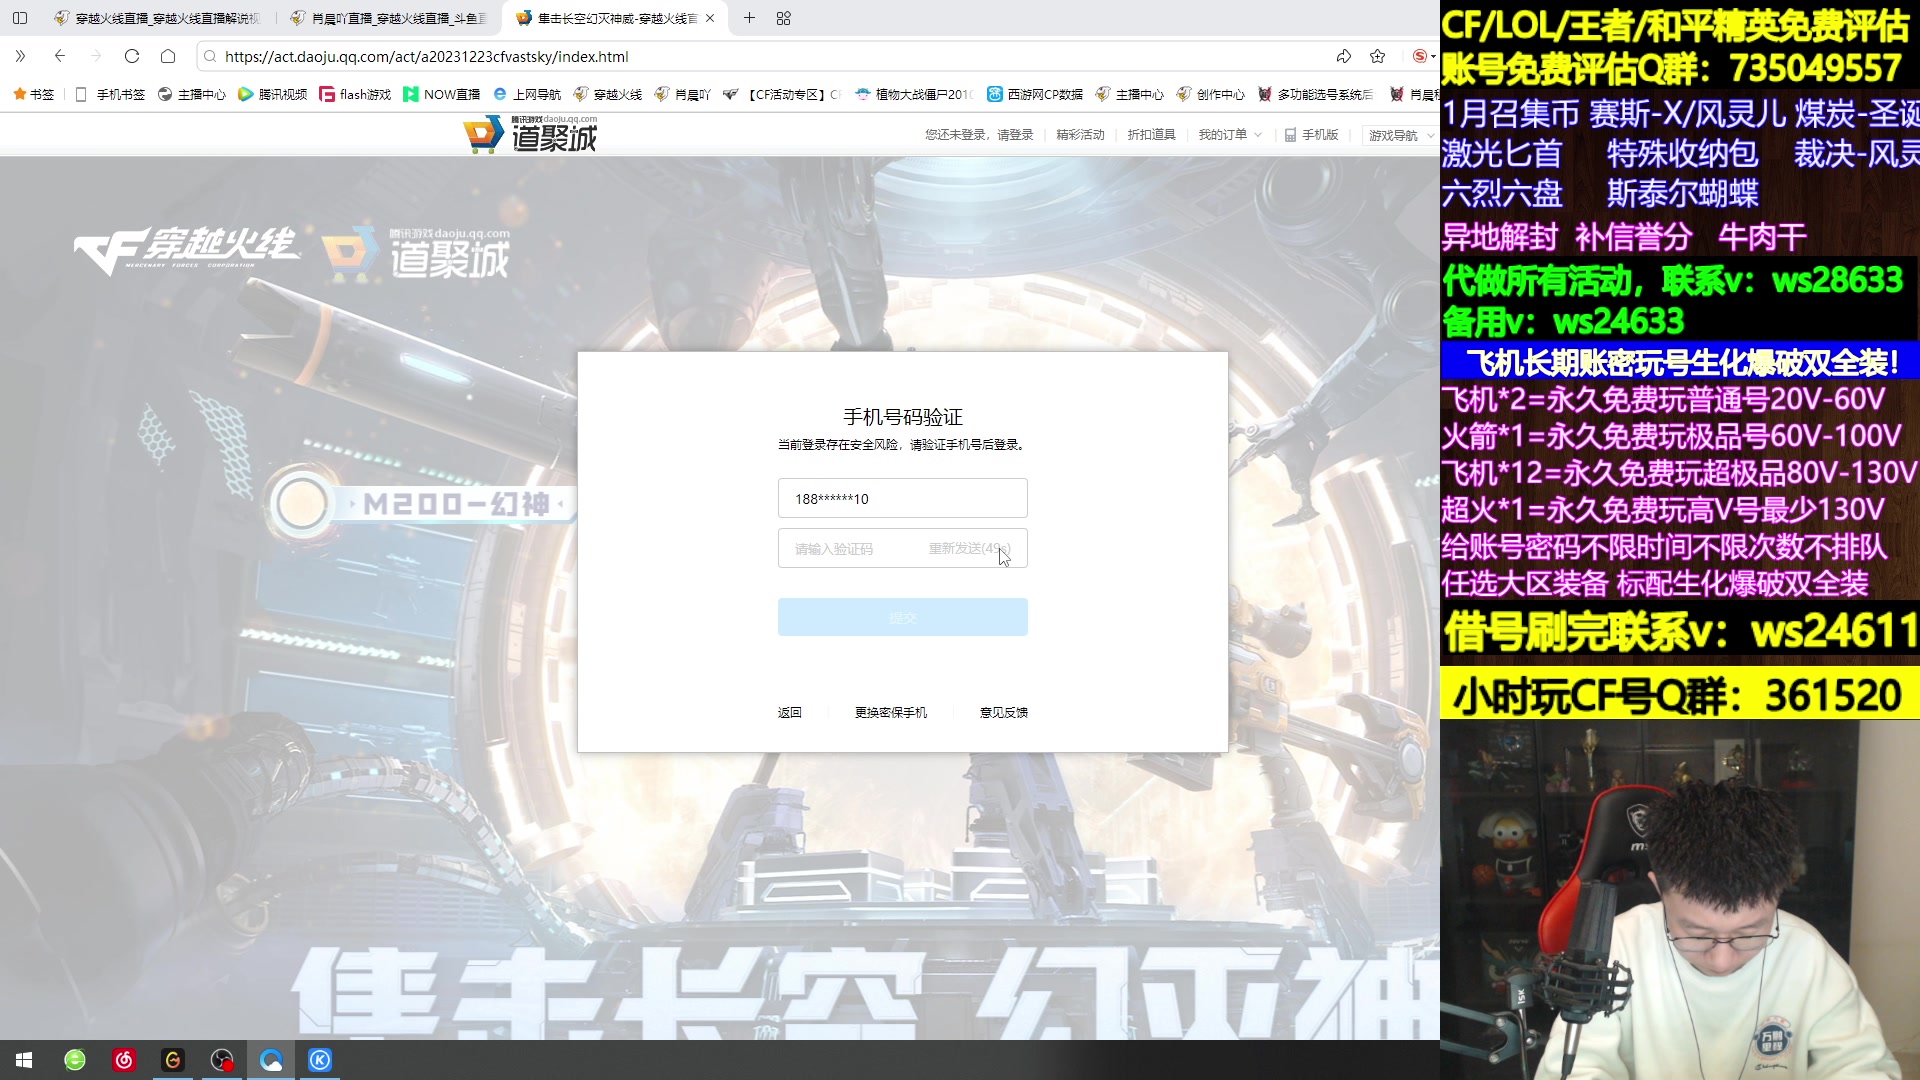Expand the double-chevron toolbar icon

pos(20,56)
